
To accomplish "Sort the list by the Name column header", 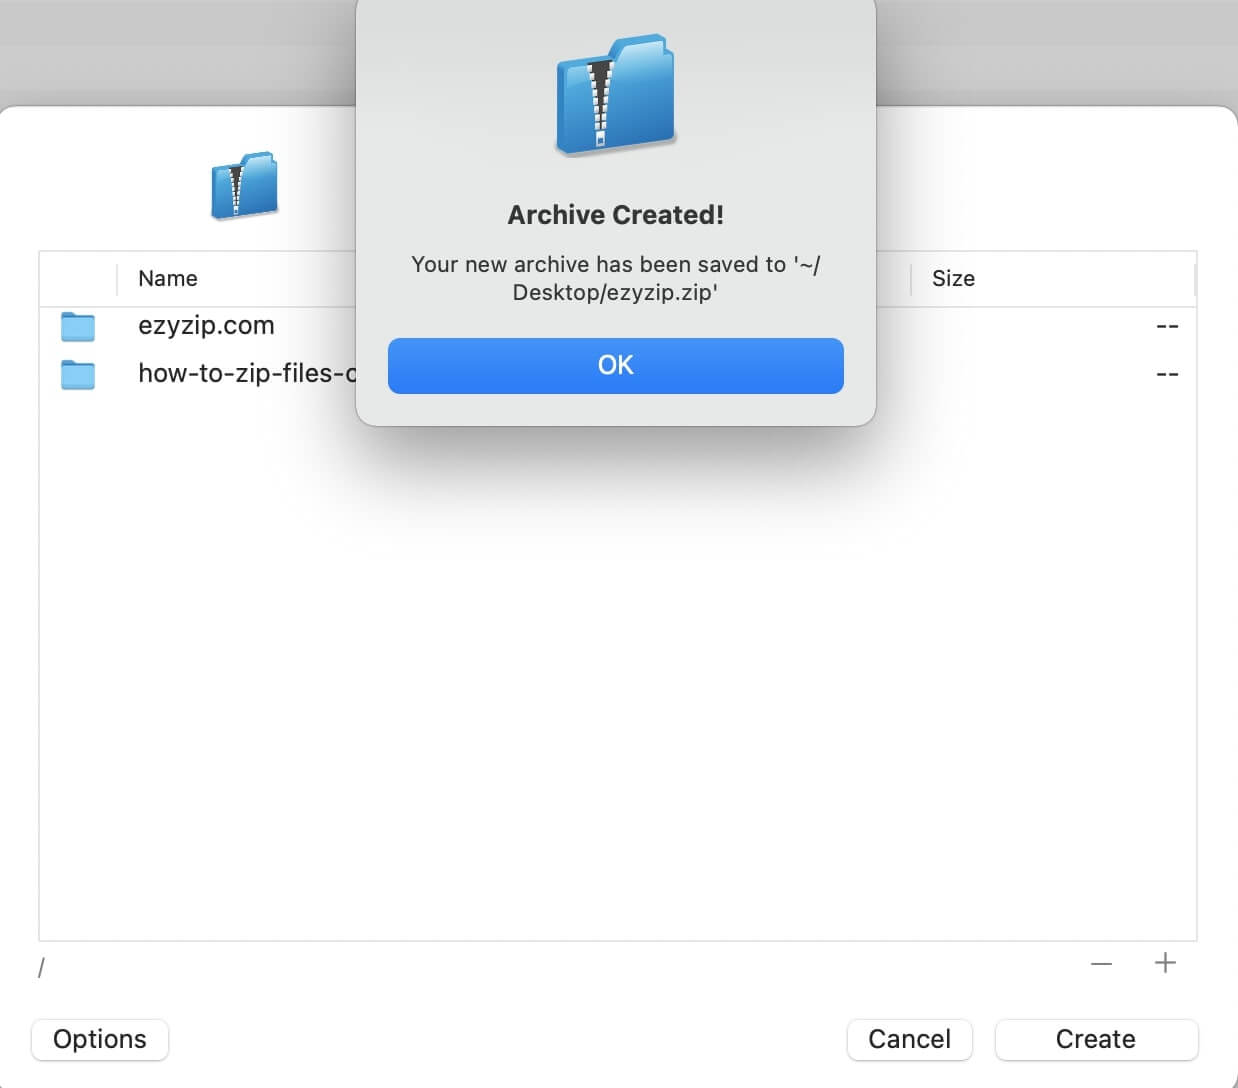I will click(168, 279).
